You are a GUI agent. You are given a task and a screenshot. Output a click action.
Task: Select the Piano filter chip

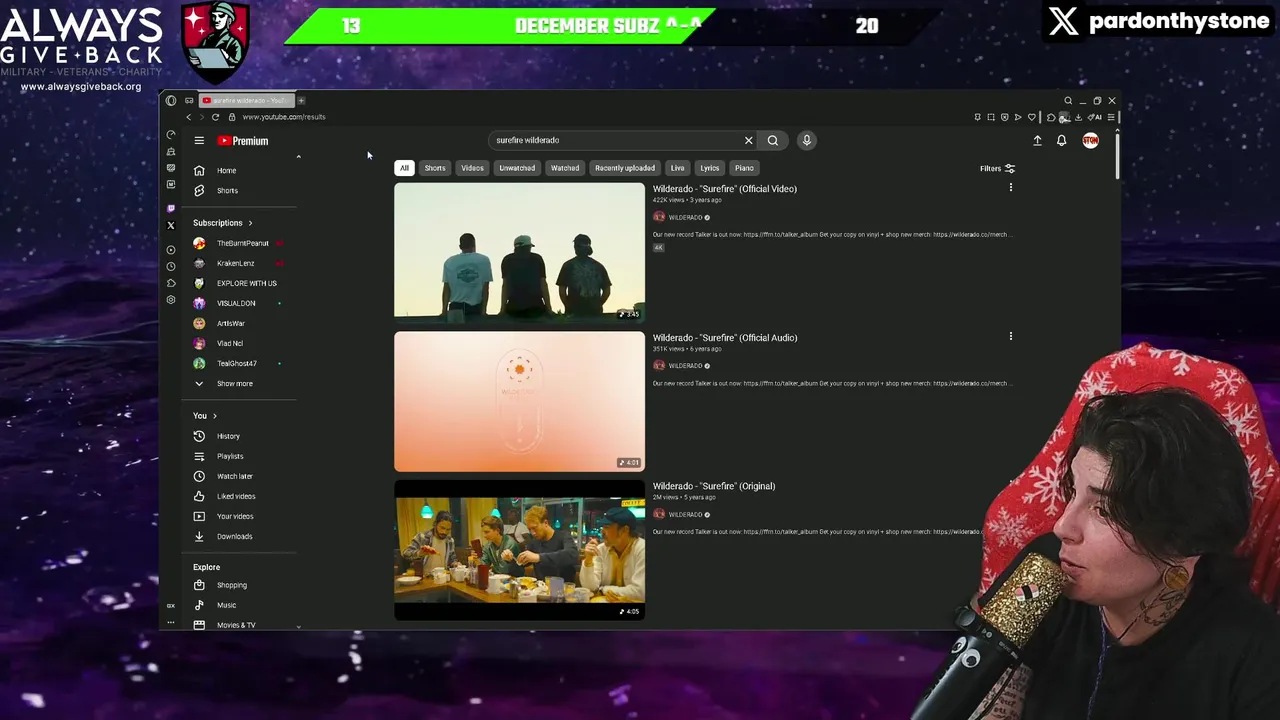pos(744,168)
